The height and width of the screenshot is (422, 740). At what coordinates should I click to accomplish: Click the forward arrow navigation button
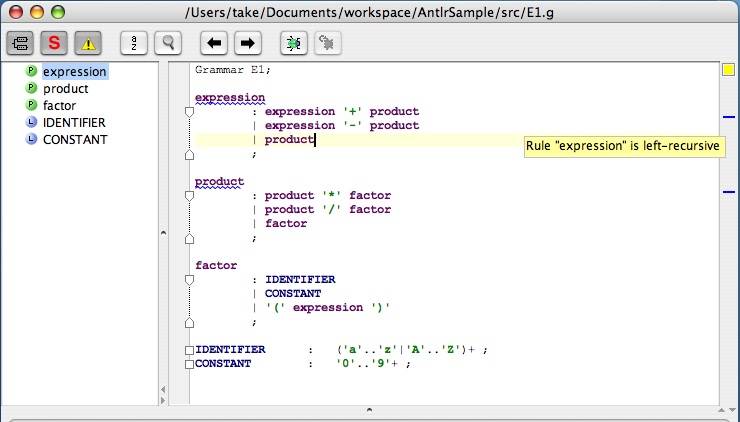(248, 43)
